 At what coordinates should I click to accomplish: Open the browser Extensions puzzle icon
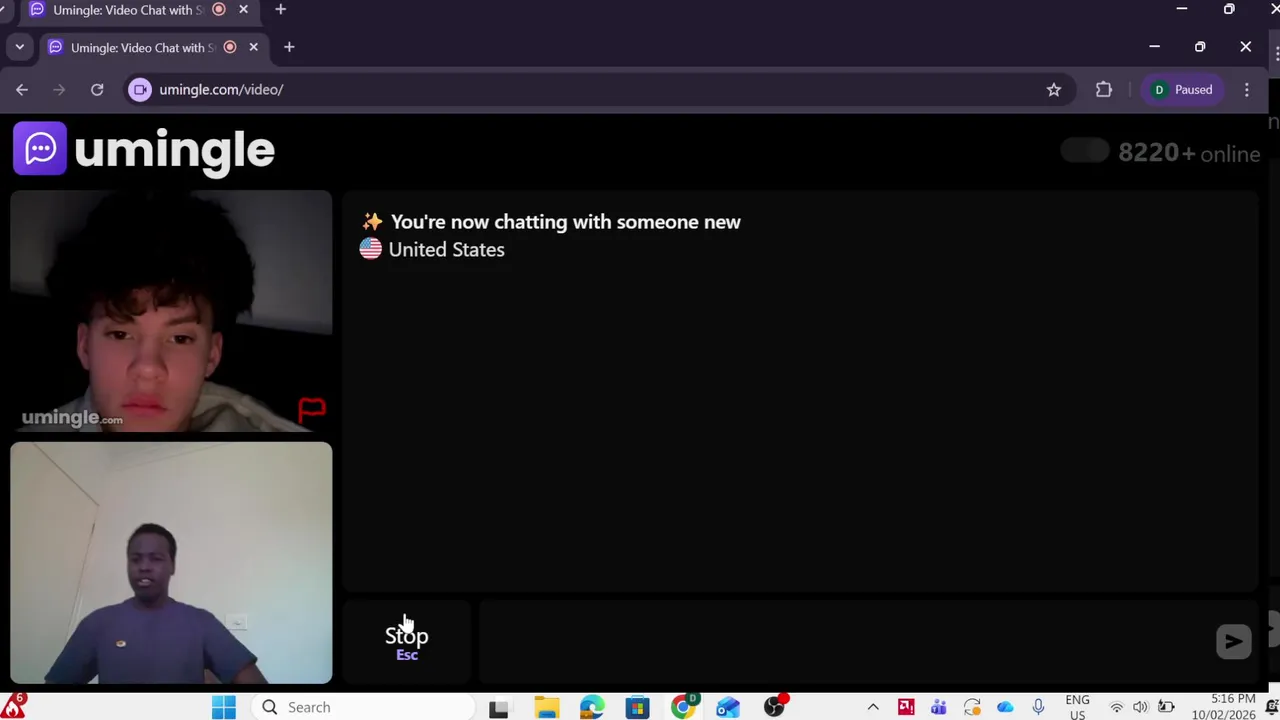click(1104, 89)
